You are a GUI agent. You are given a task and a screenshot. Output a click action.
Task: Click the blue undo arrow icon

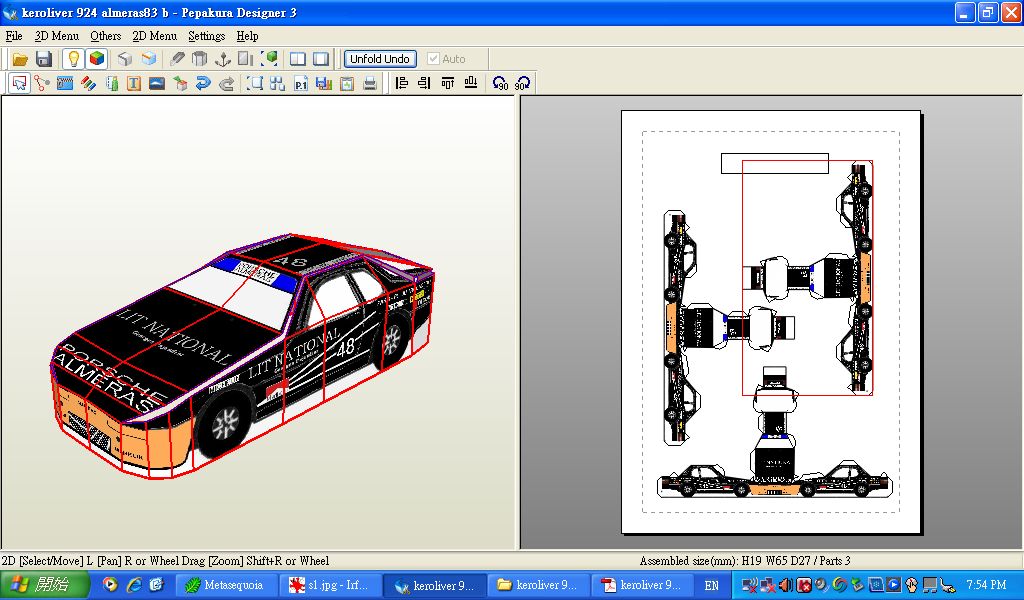[203, 84]
